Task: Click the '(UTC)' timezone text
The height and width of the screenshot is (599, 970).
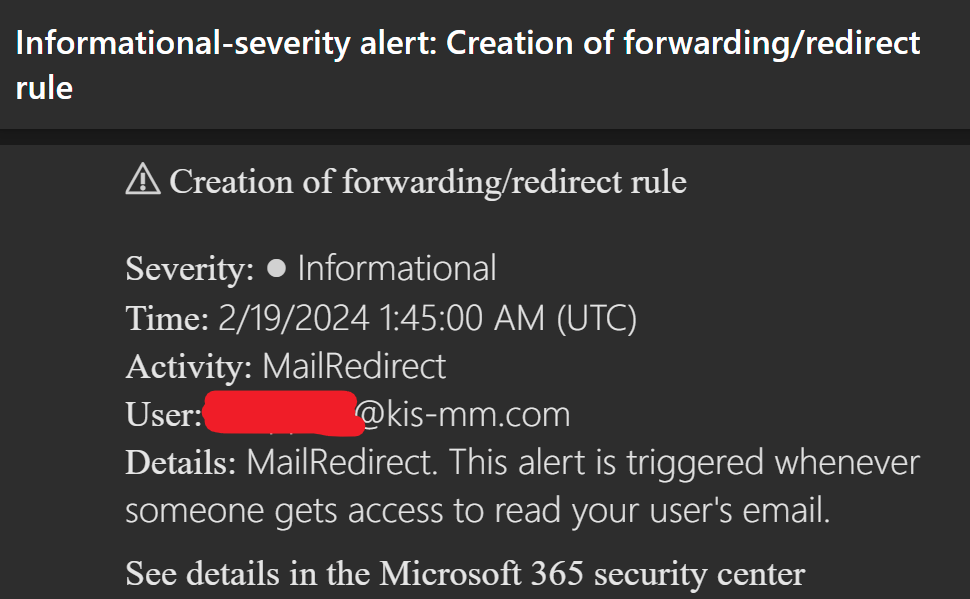Action: coord(596,319)
